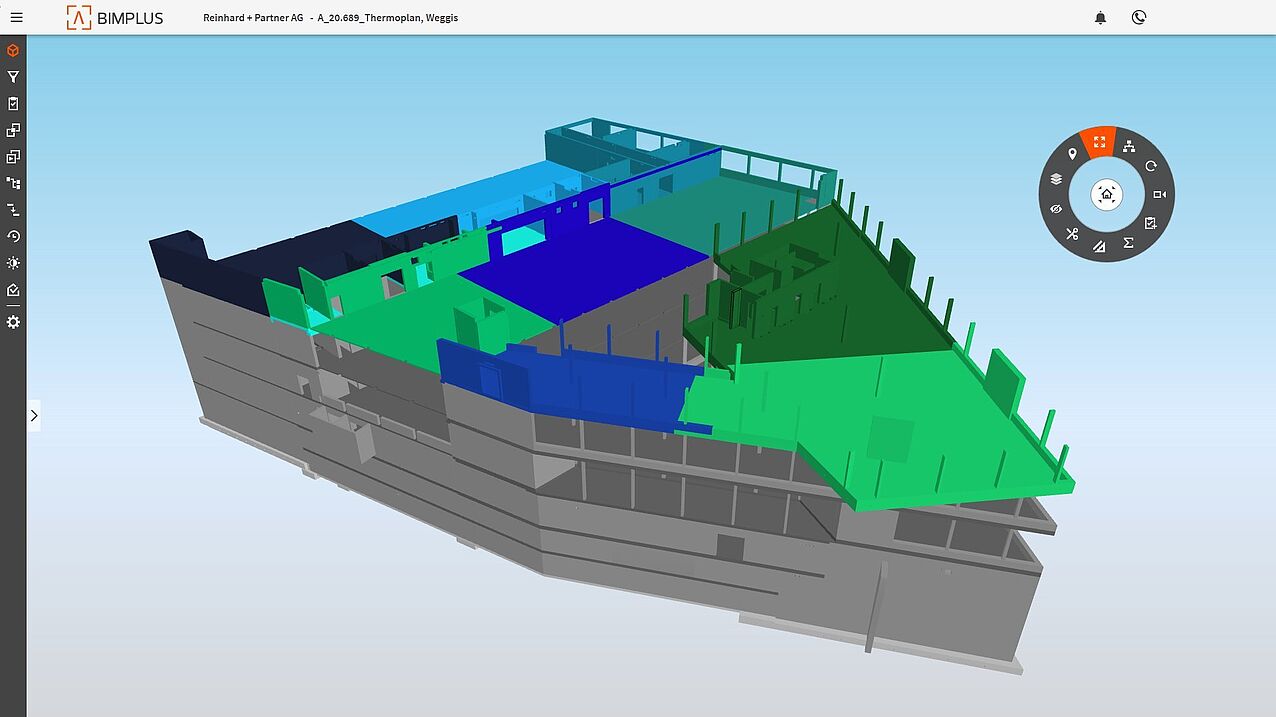This screenshot has width=1276, height=717.
Task: Click the measure triangle in radial menu
Action: [1099, 247]
